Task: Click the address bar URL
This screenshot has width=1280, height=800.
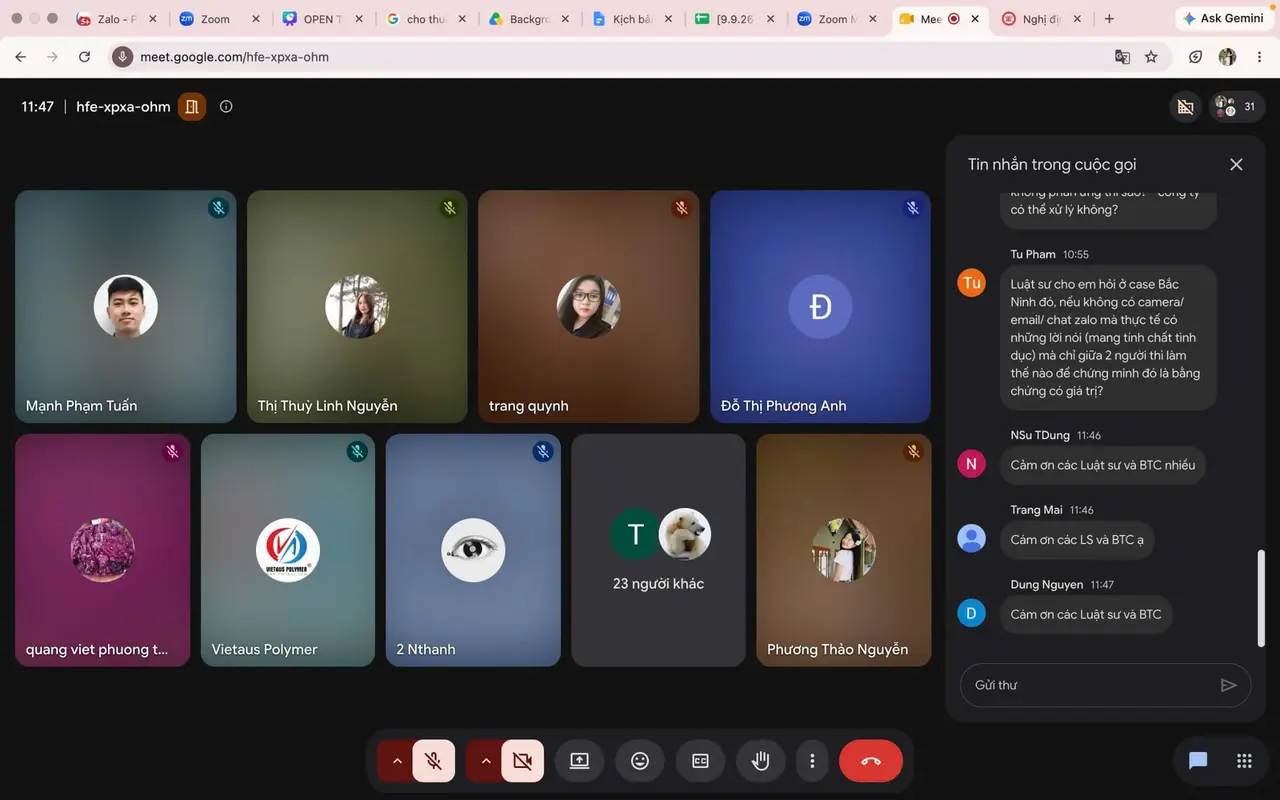Action: click(234, 57)
